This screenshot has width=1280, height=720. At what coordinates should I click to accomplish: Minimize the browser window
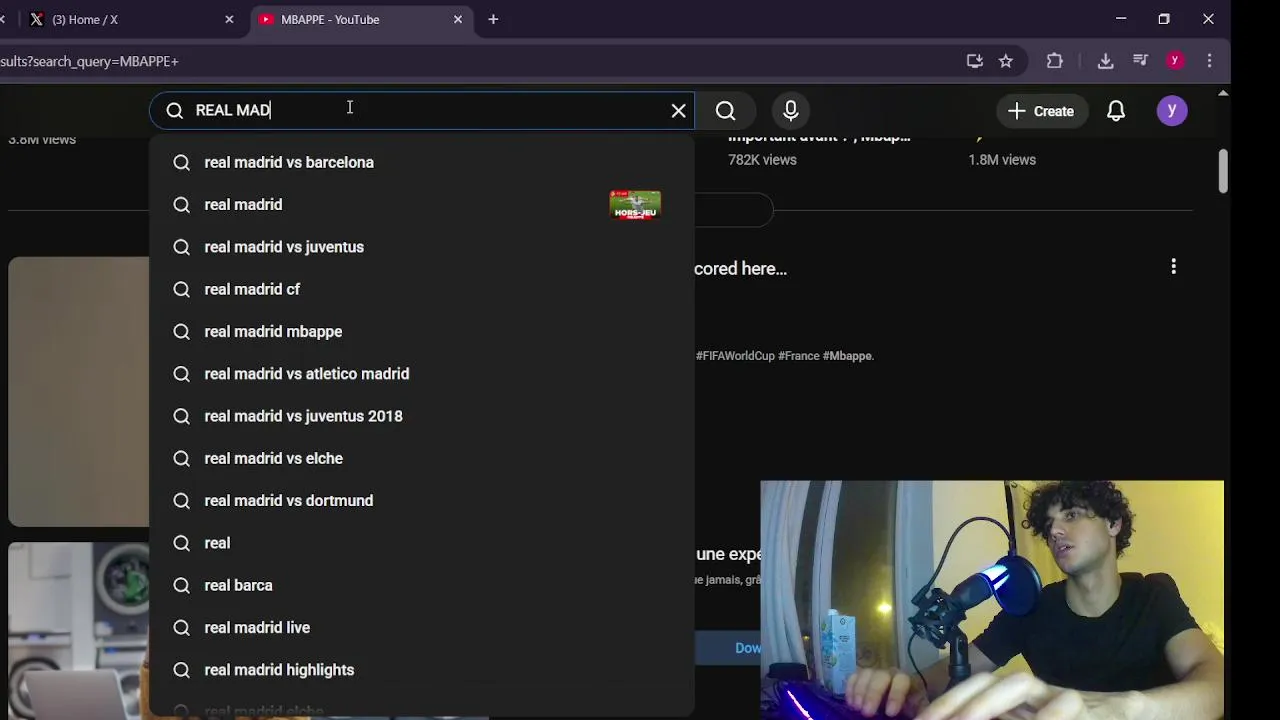(x=1121, y=19)
